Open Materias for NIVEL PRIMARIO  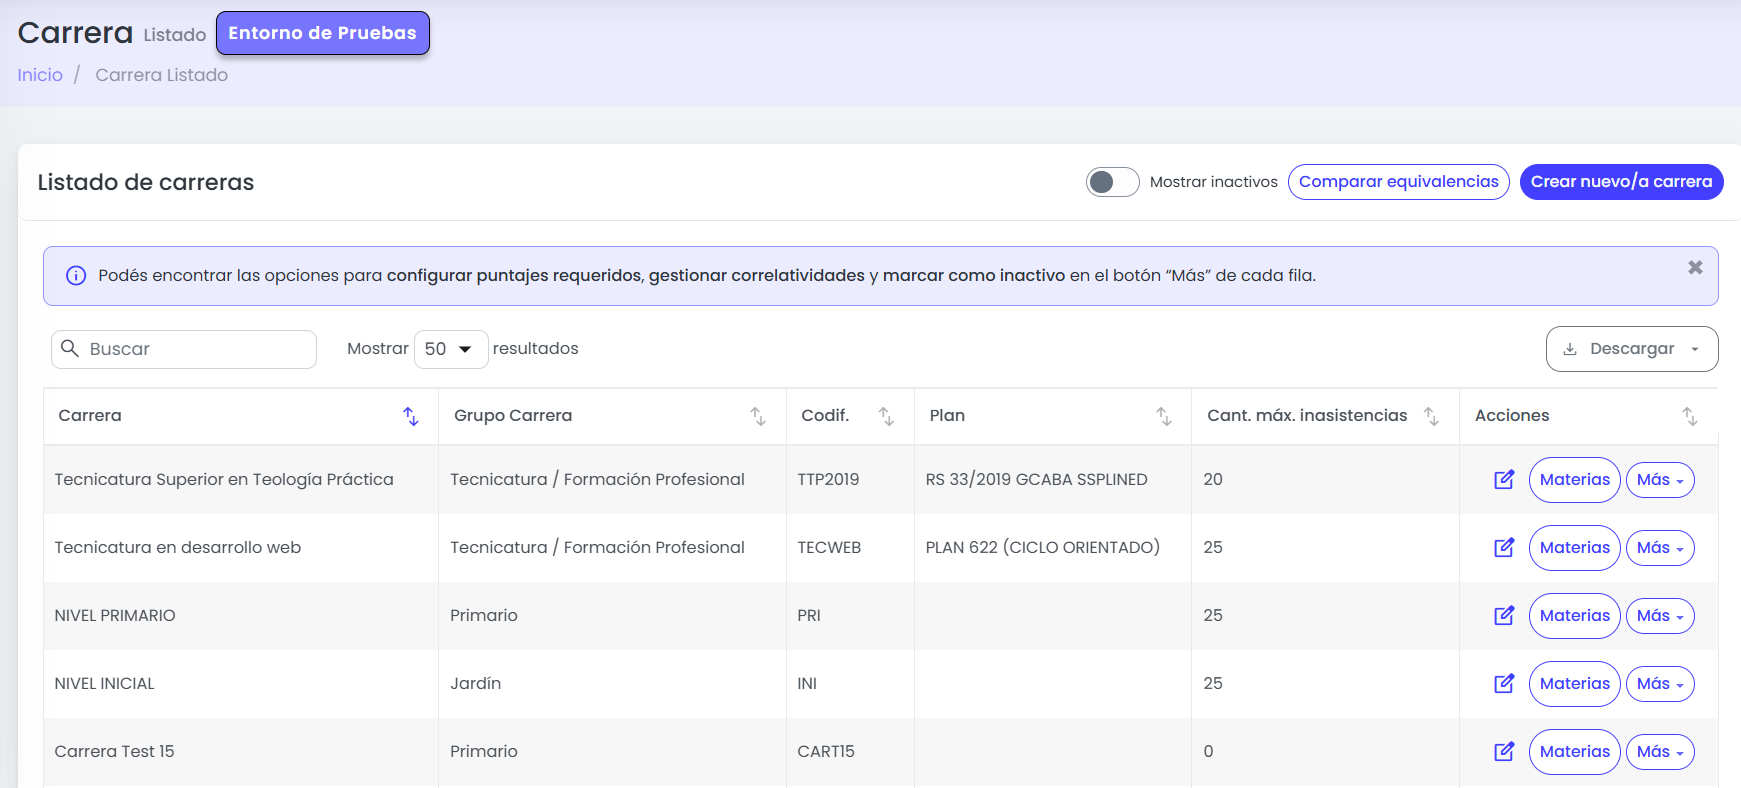1575,616
